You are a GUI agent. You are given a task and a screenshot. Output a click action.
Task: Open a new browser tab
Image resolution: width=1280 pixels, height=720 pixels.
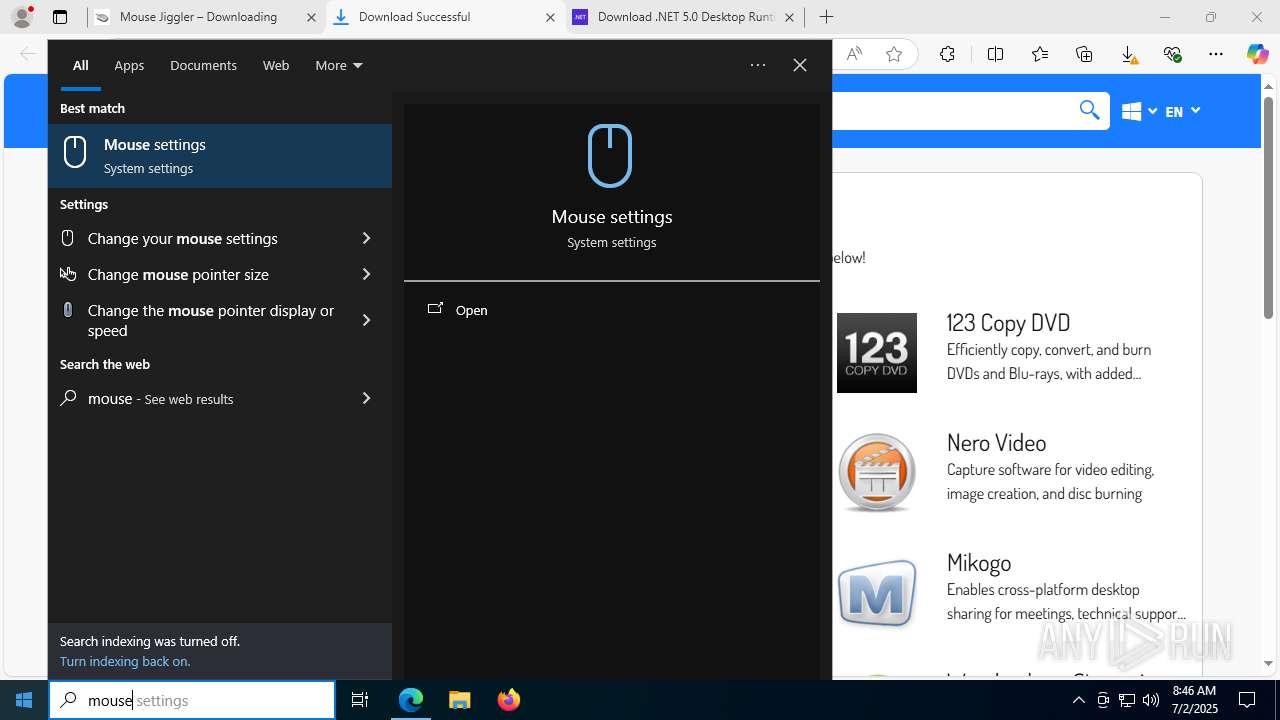(826, 17)
